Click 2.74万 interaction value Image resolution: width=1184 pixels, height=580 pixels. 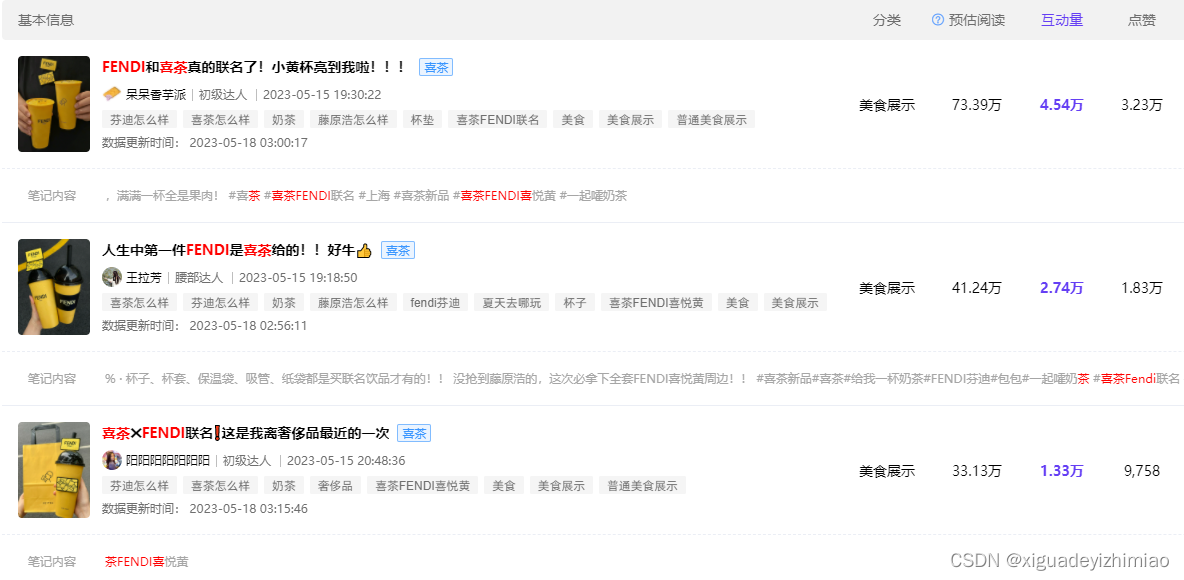1062,288
